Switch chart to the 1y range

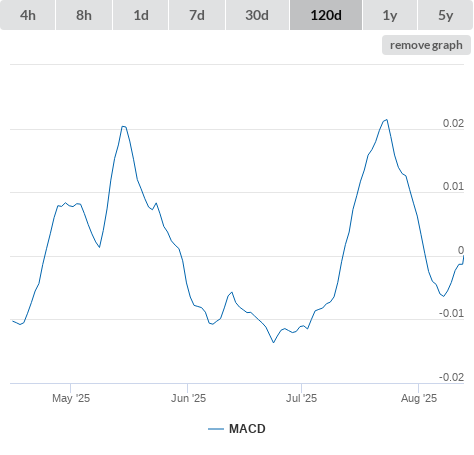(390, 15)
